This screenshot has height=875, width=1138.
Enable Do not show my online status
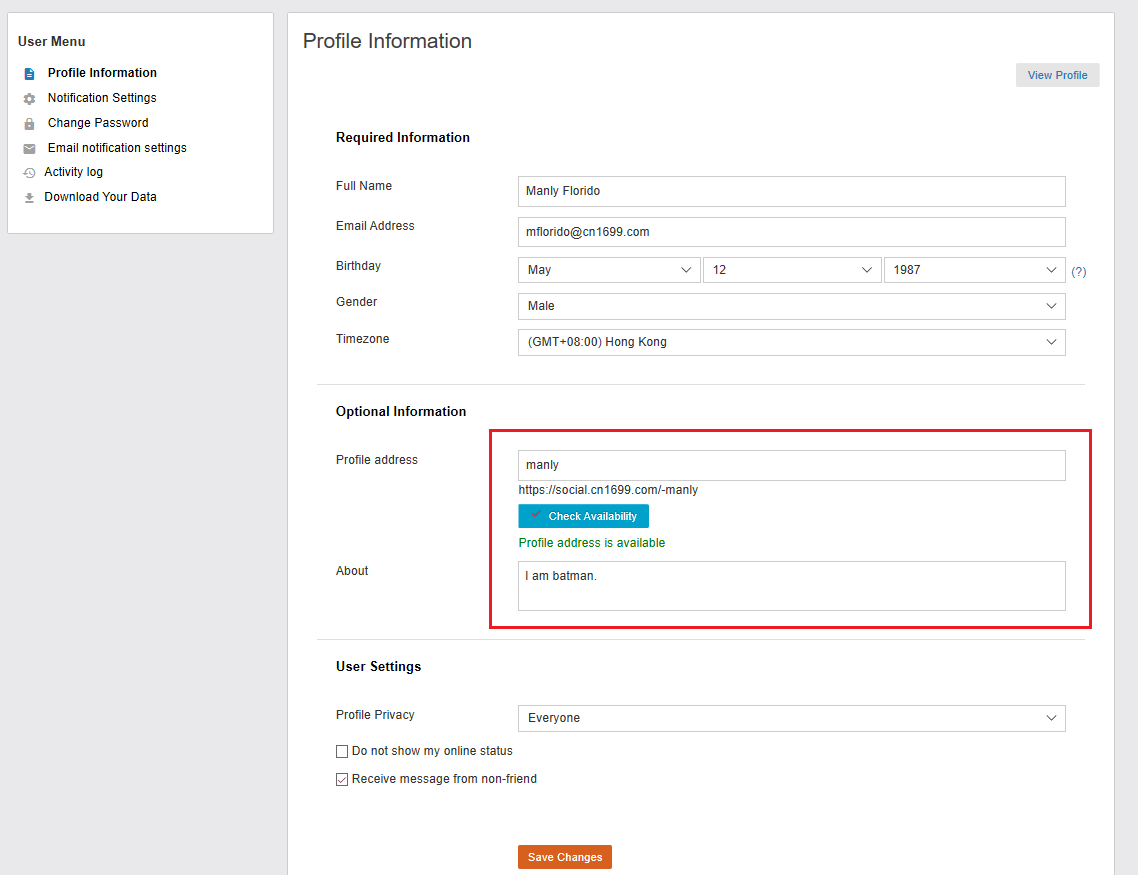click(x=342, y=751)
